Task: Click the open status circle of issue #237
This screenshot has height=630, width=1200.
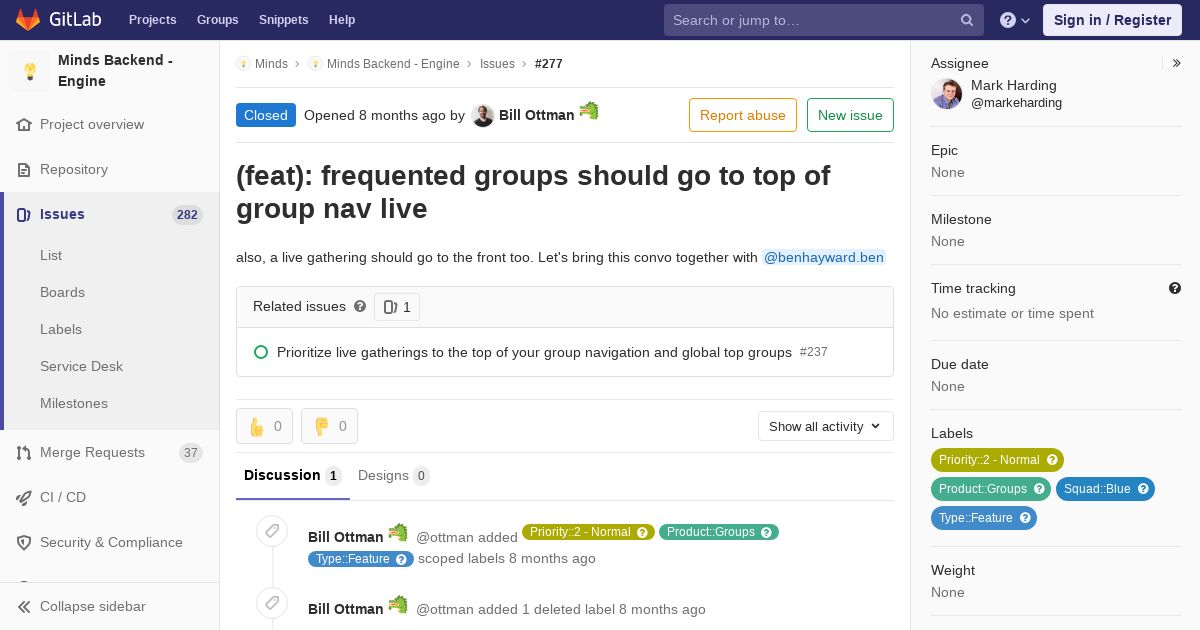Action: click(x=261, y=352)
